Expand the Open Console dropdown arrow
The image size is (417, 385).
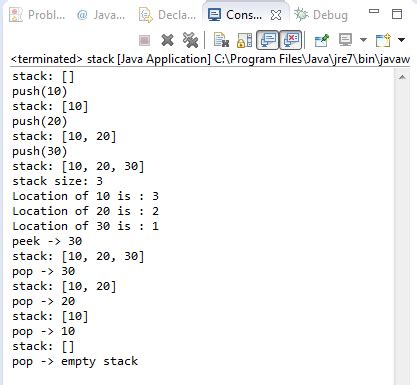[402, 40]
